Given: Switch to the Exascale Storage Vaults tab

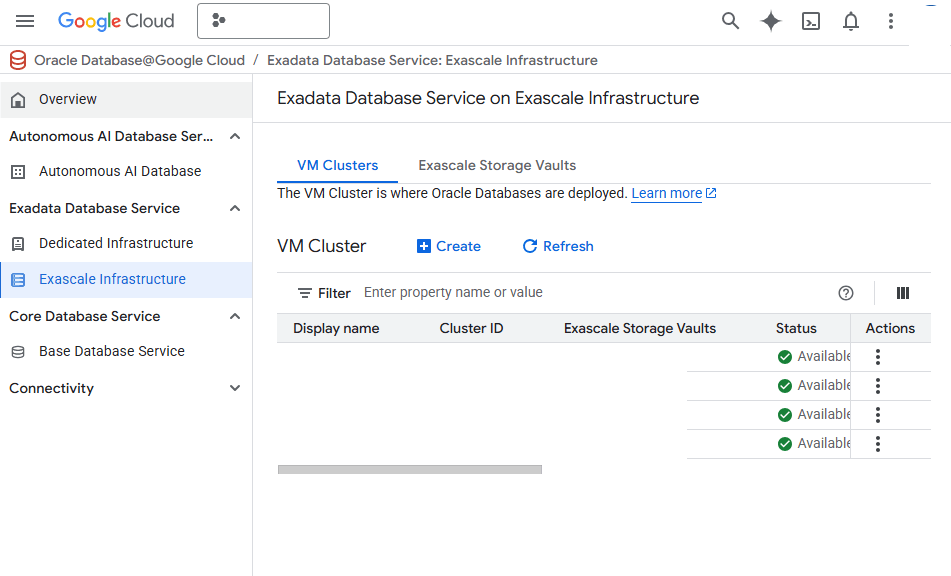Looking at the screenshot, I should (497, 165).
